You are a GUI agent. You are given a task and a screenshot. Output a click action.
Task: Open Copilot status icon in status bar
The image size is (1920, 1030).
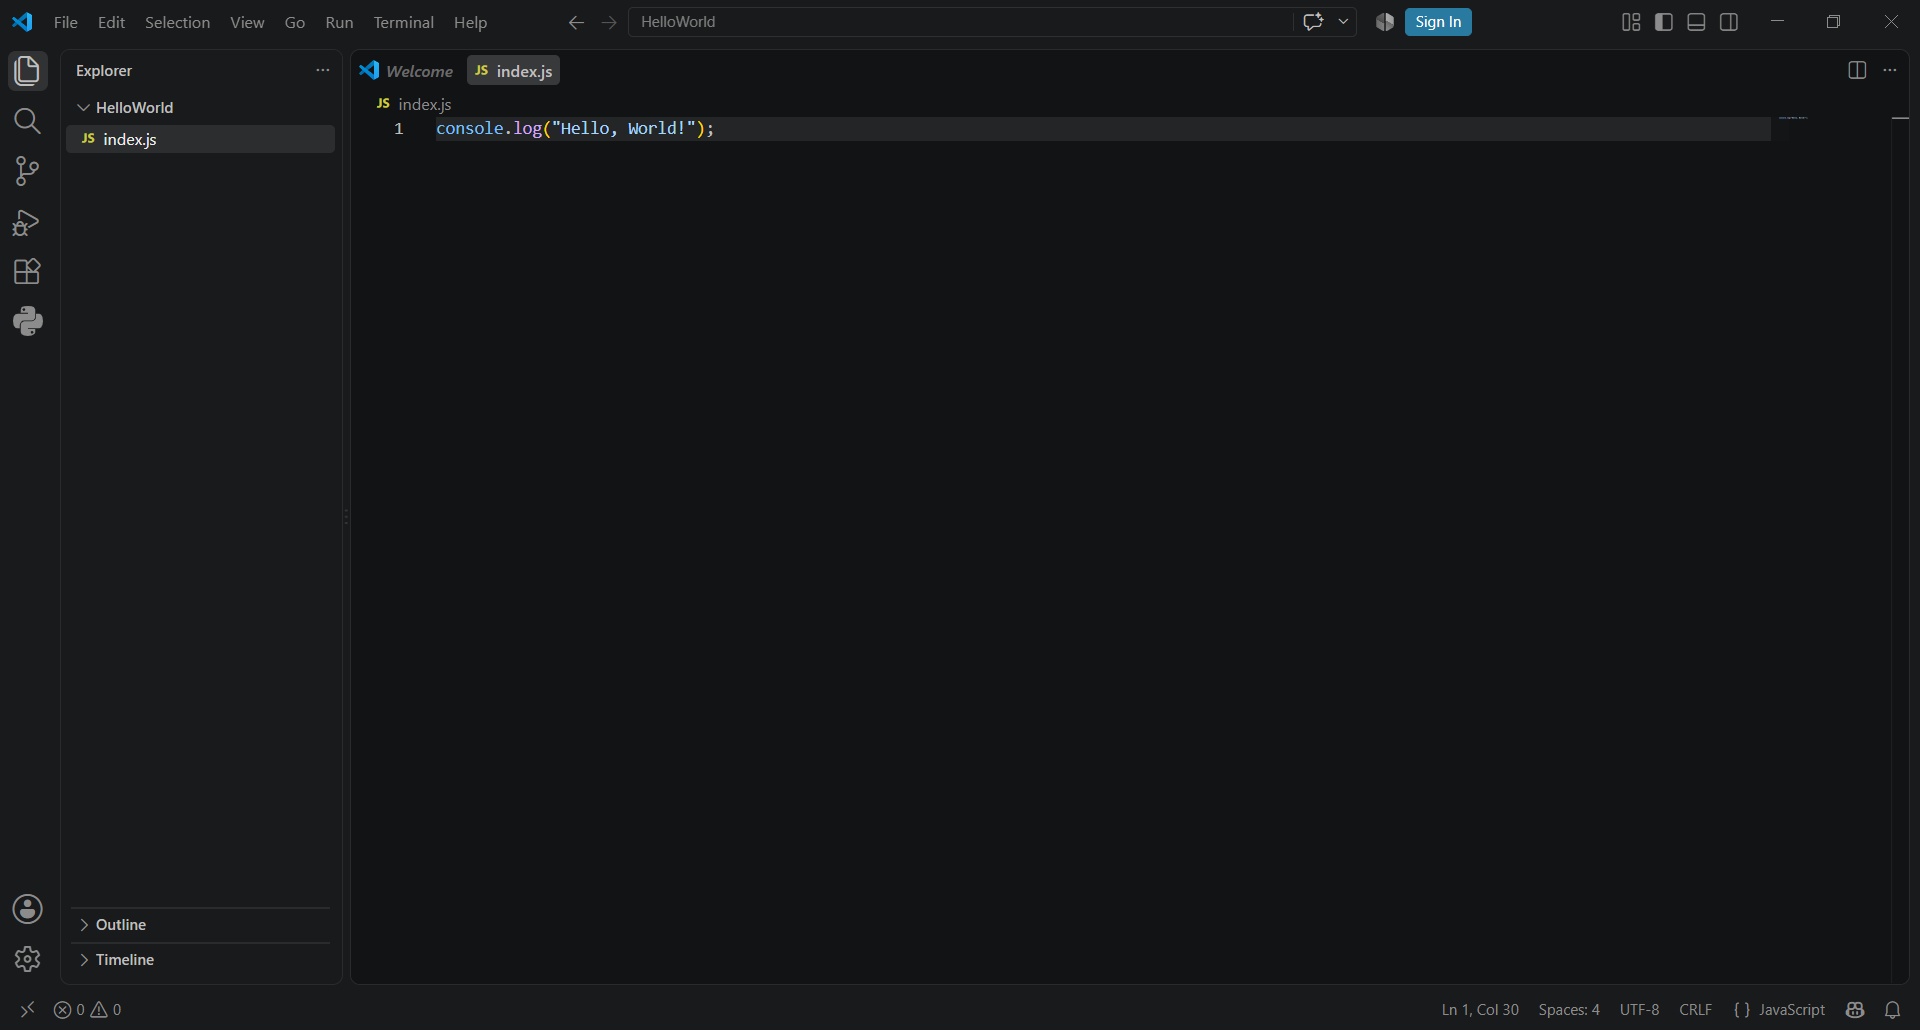click(x=1855, y=1010)
